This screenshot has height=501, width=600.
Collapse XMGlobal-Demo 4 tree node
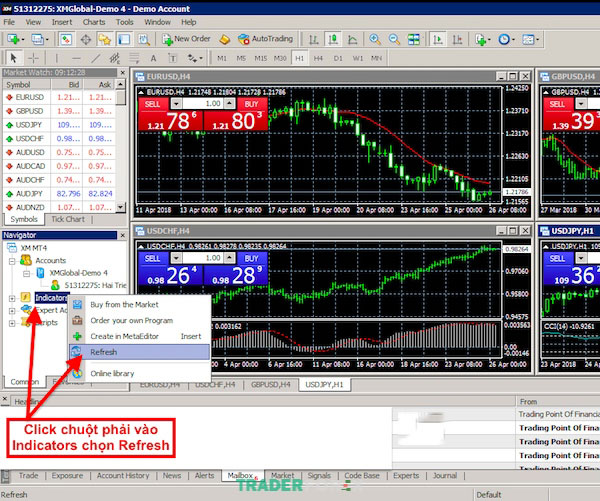click(26, 273)
